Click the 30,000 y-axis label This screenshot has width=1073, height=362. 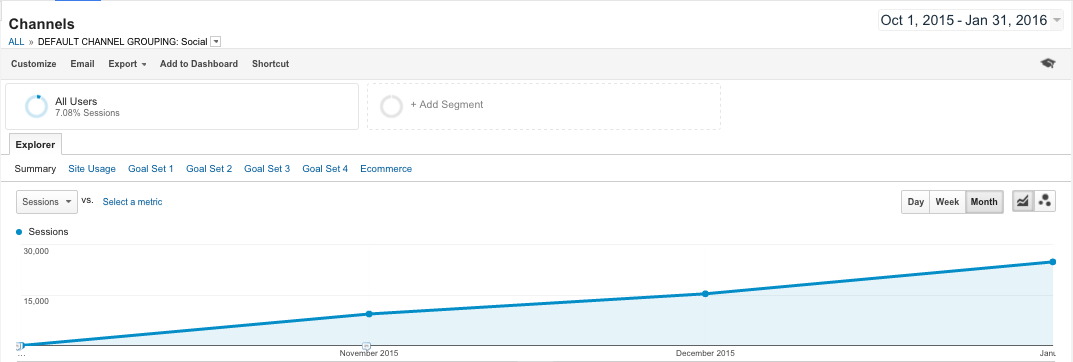36,251
